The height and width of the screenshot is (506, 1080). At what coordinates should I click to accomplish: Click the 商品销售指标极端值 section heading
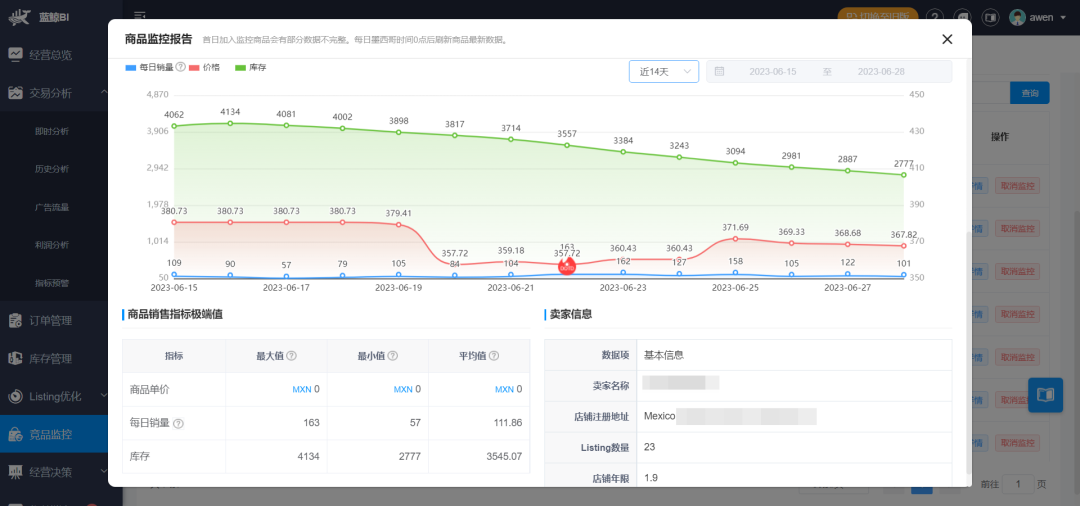175,314
